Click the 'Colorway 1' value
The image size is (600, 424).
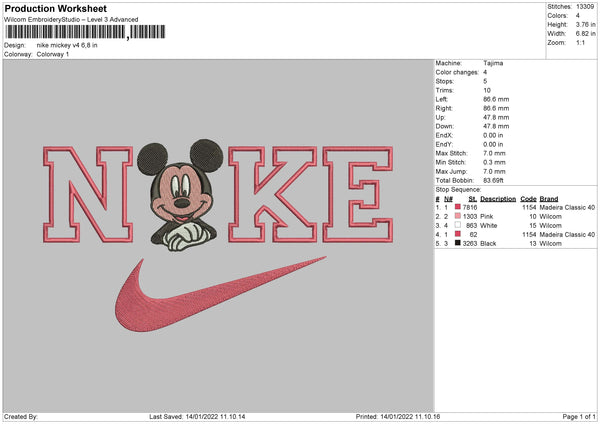coord(53,54)
